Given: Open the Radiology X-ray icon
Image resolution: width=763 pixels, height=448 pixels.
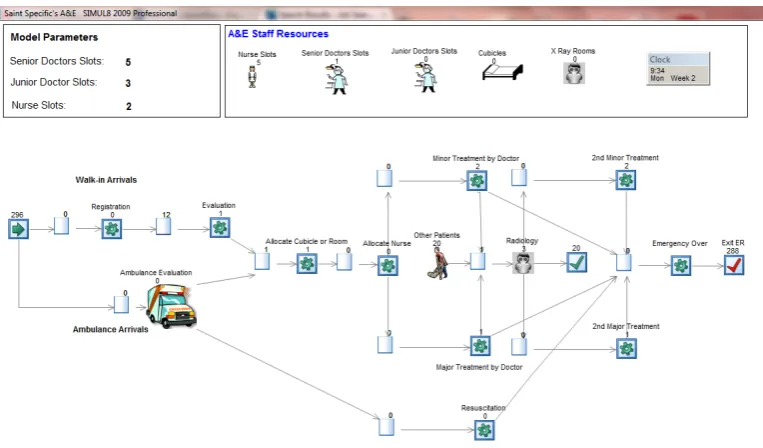Looking at the screenshot, I should point(523,263).
